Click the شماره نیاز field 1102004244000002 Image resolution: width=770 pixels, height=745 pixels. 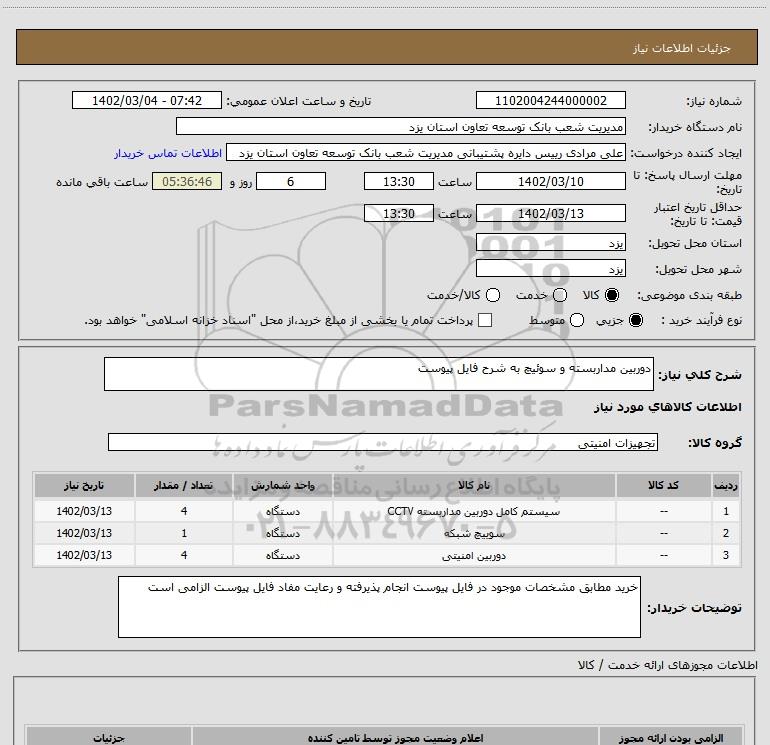[550, 101]
